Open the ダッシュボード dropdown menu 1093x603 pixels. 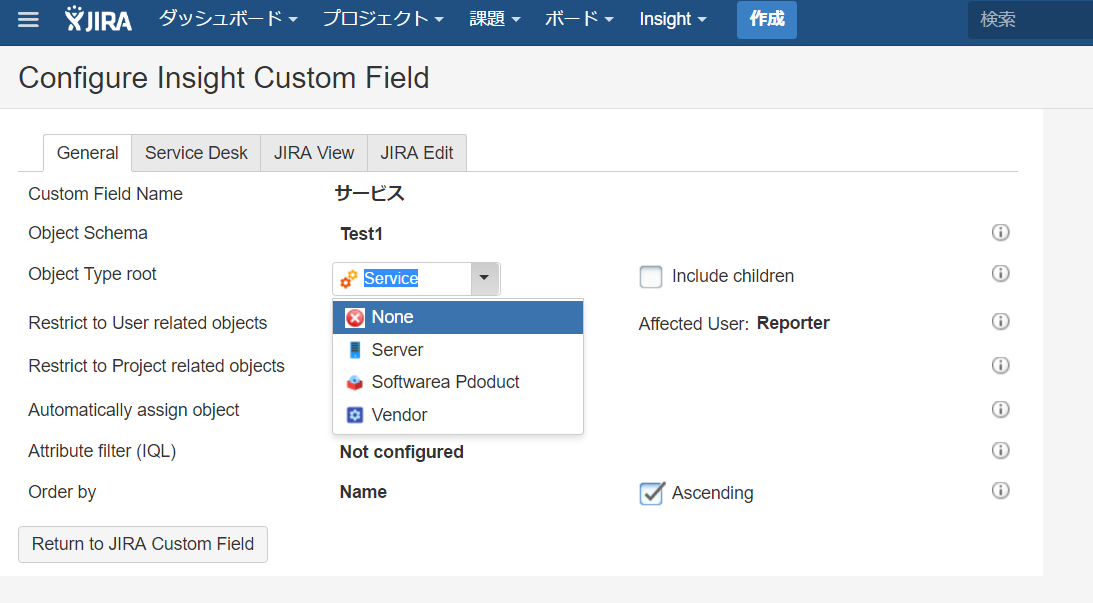(228, 19)
